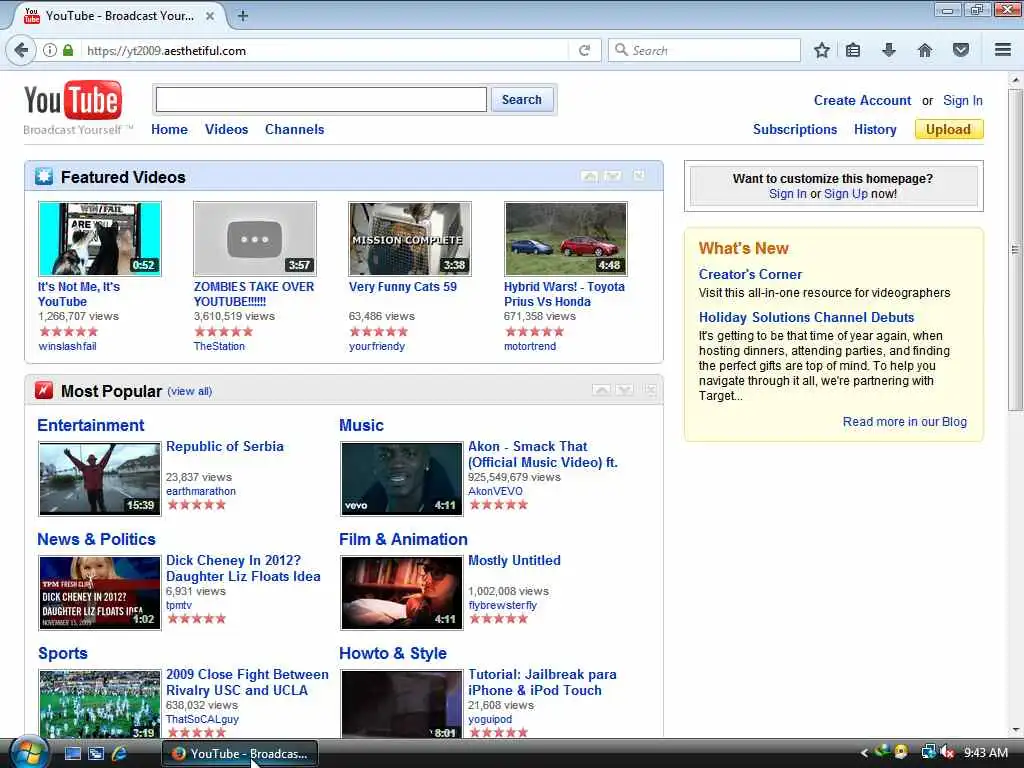
Task: Reload the page with the refresh icon
Action: (x=584, y=50)
